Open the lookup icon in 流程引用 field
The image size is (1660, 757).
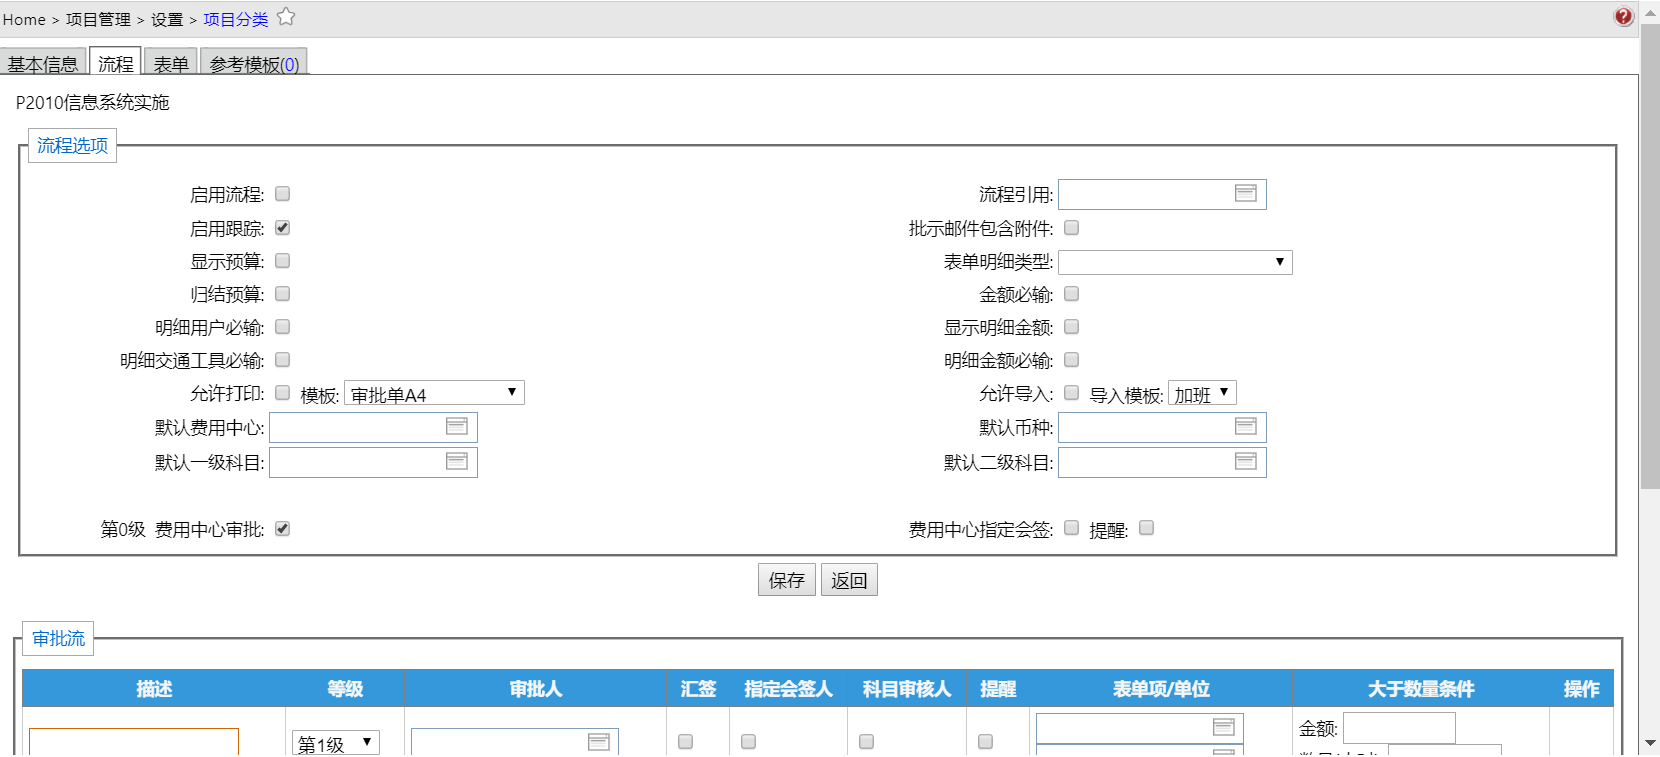click(1246, 193)
